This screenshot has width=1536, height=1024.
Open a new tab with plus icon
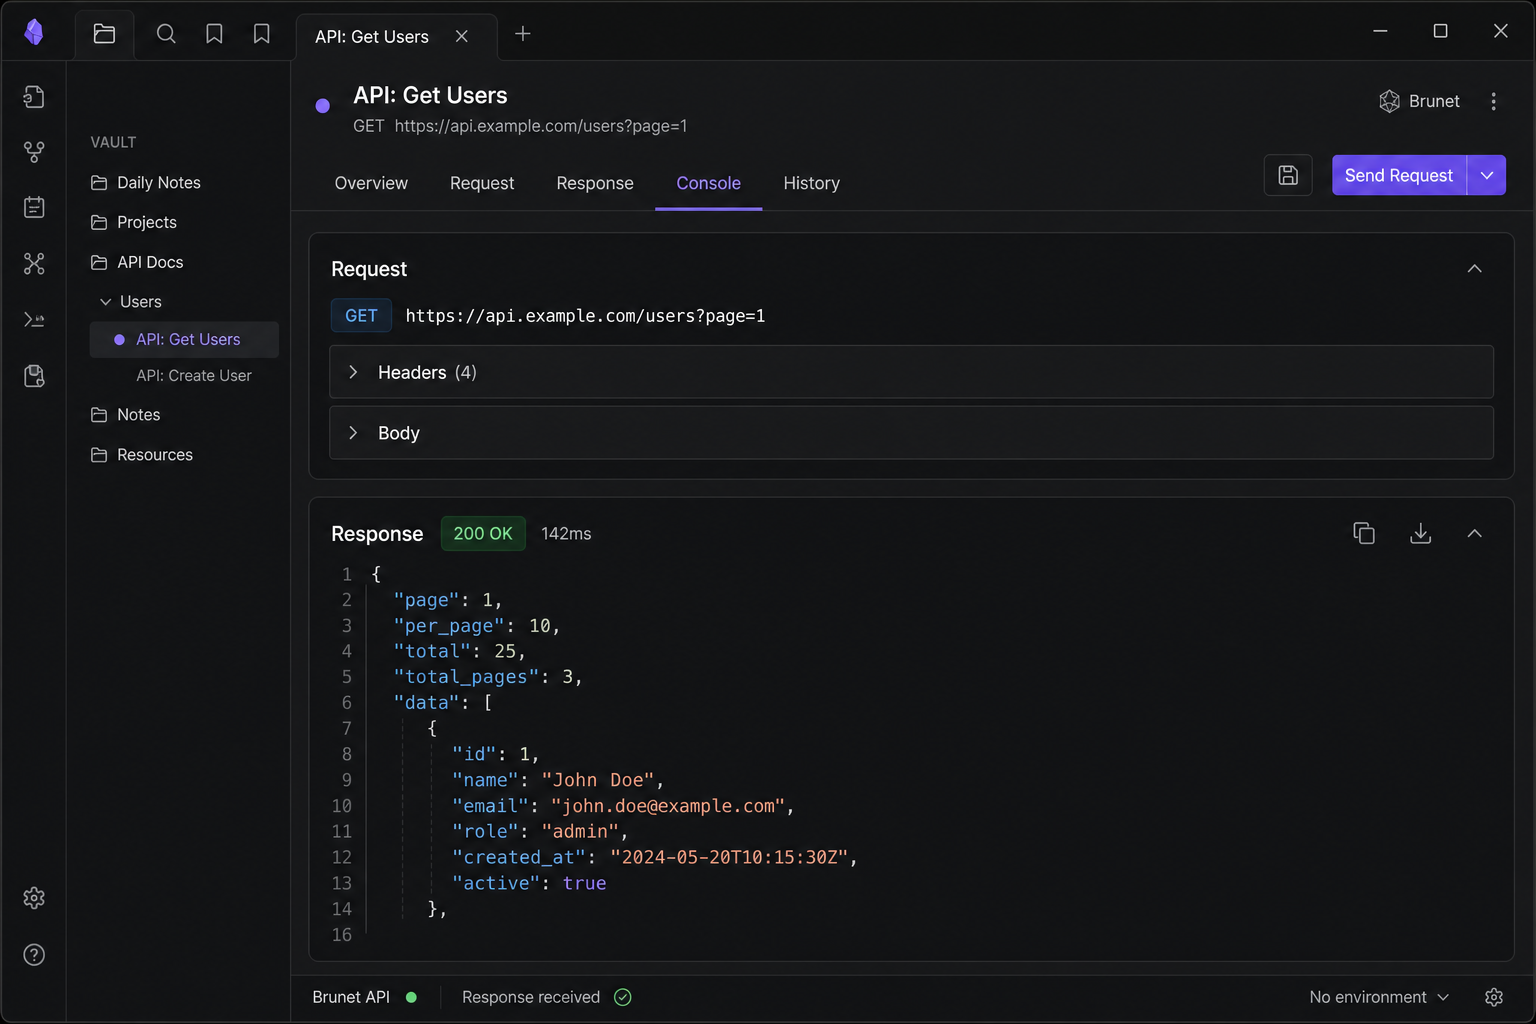(522, 34)
